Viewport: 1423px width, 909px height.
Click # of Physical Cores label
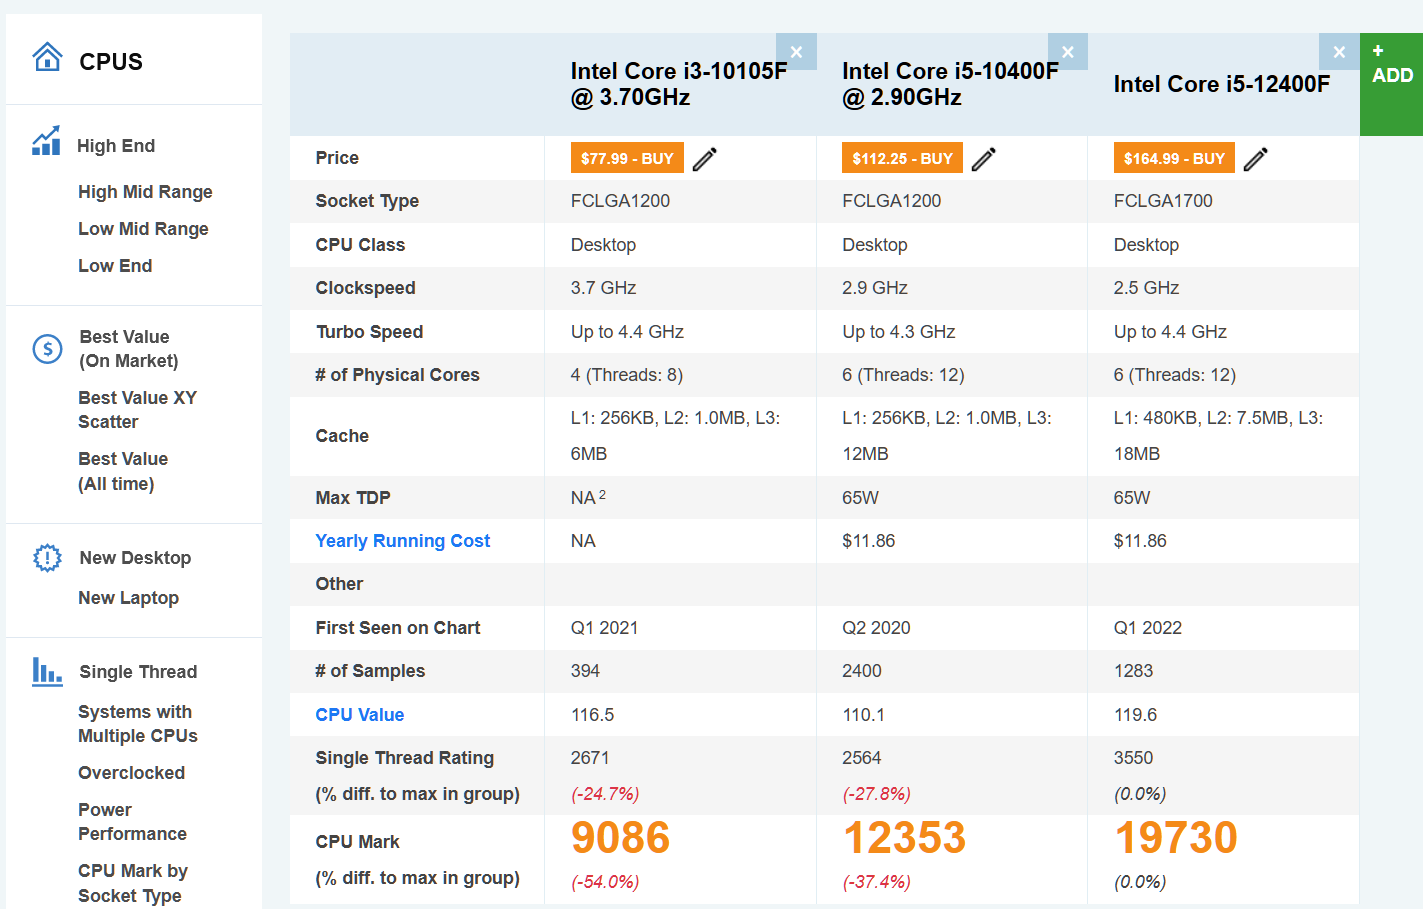(397, 375)
